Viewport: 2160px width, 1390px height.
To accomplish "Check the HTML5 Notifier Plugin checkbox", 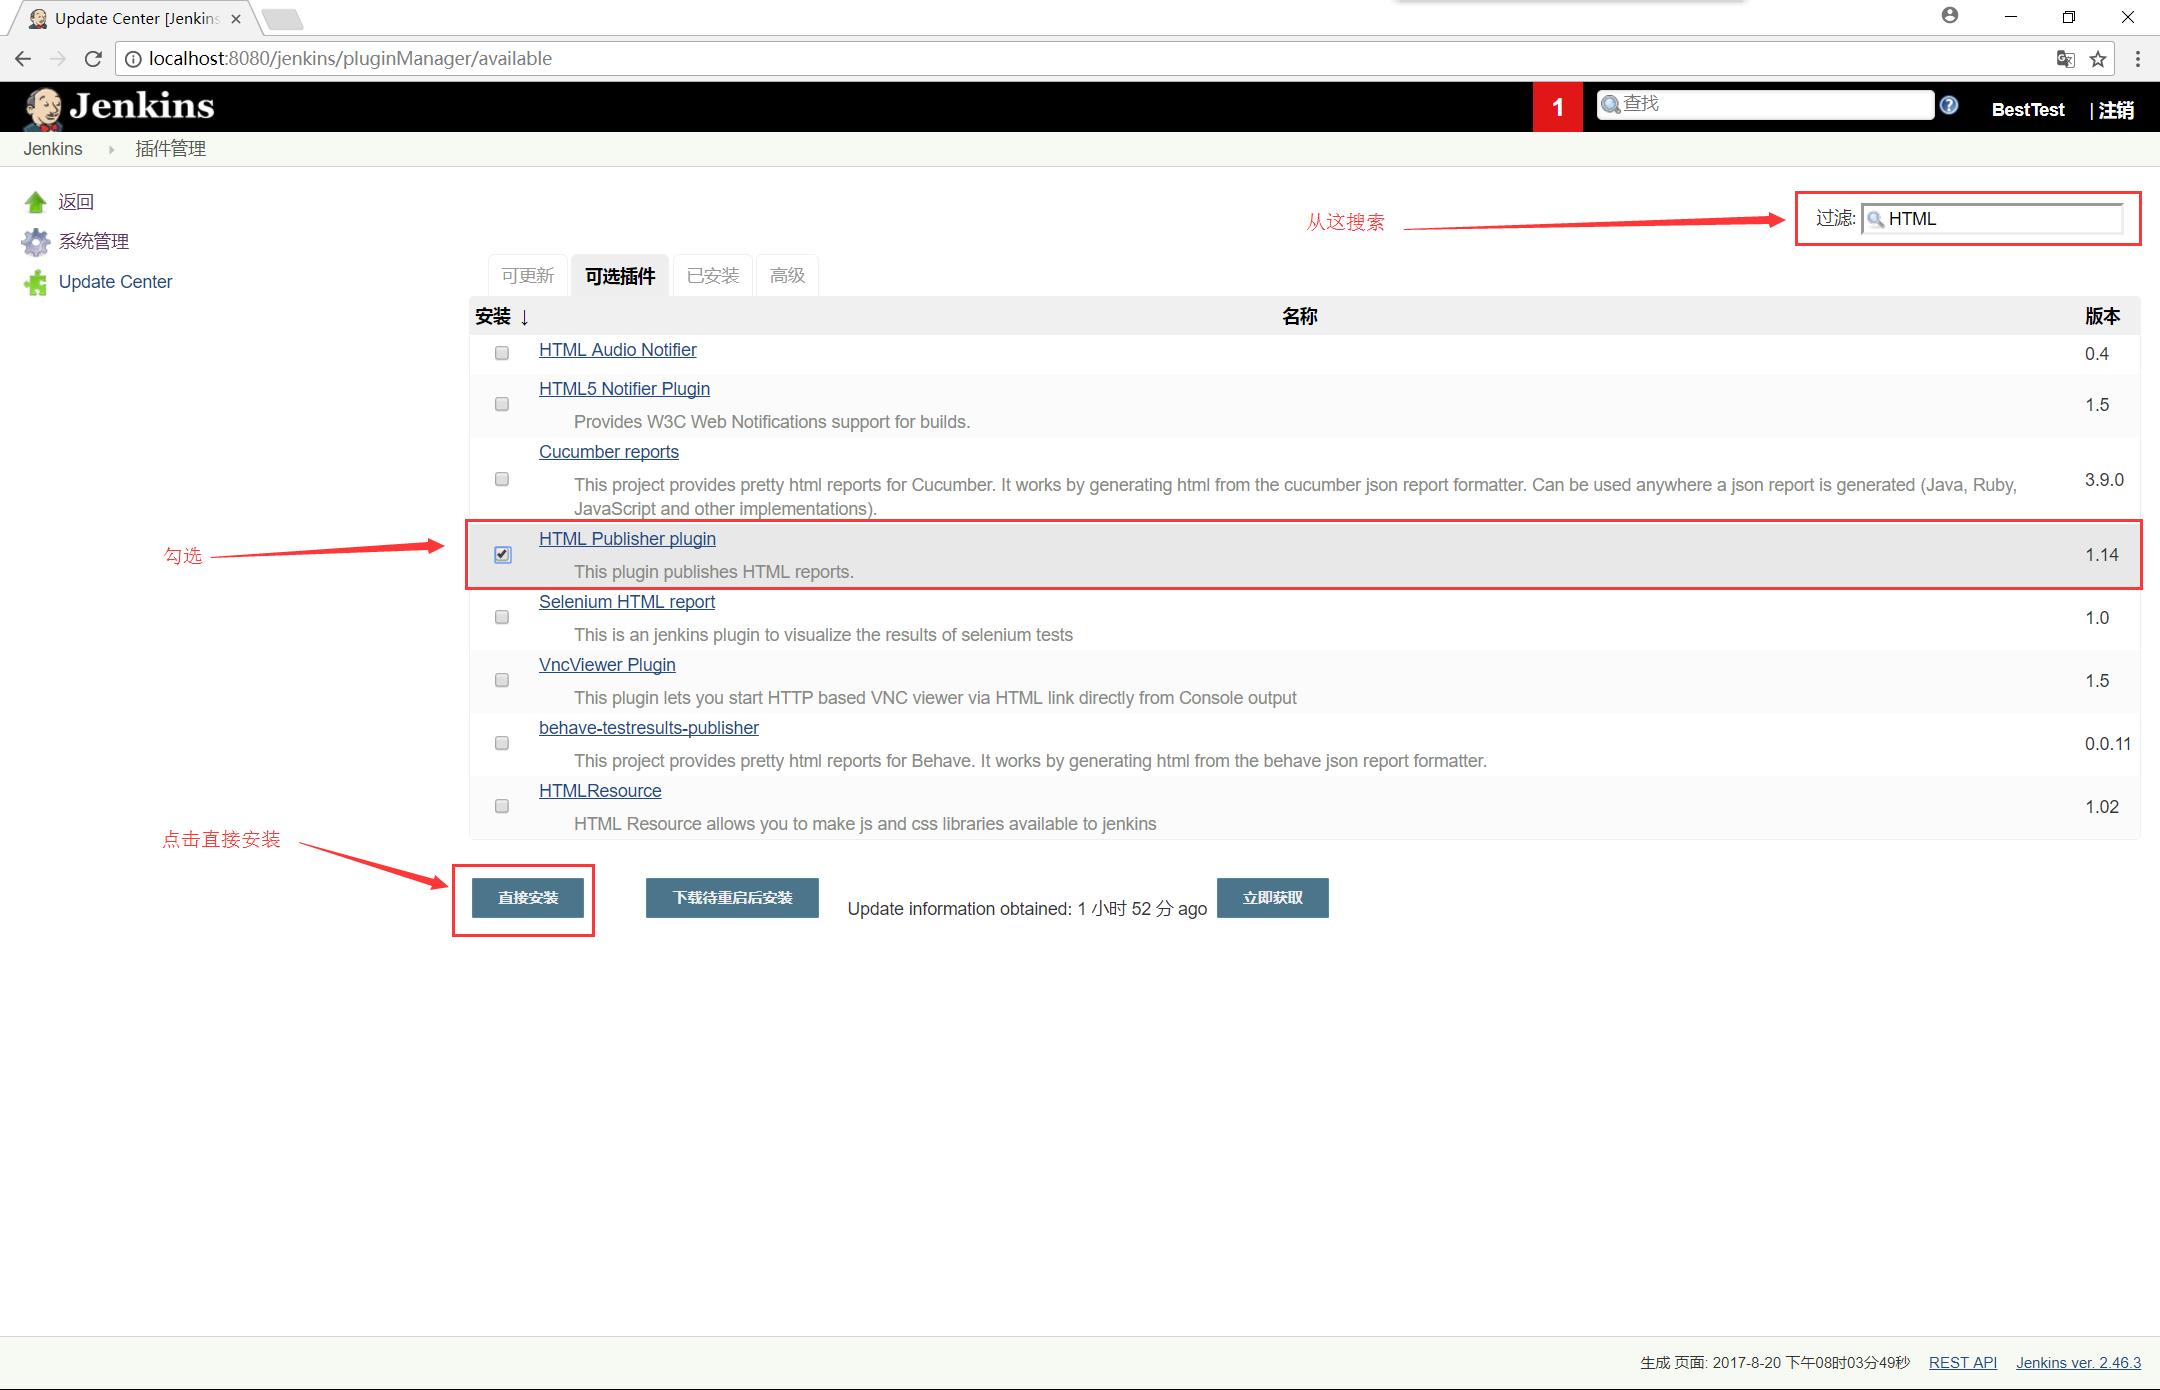I will [502, 404].
